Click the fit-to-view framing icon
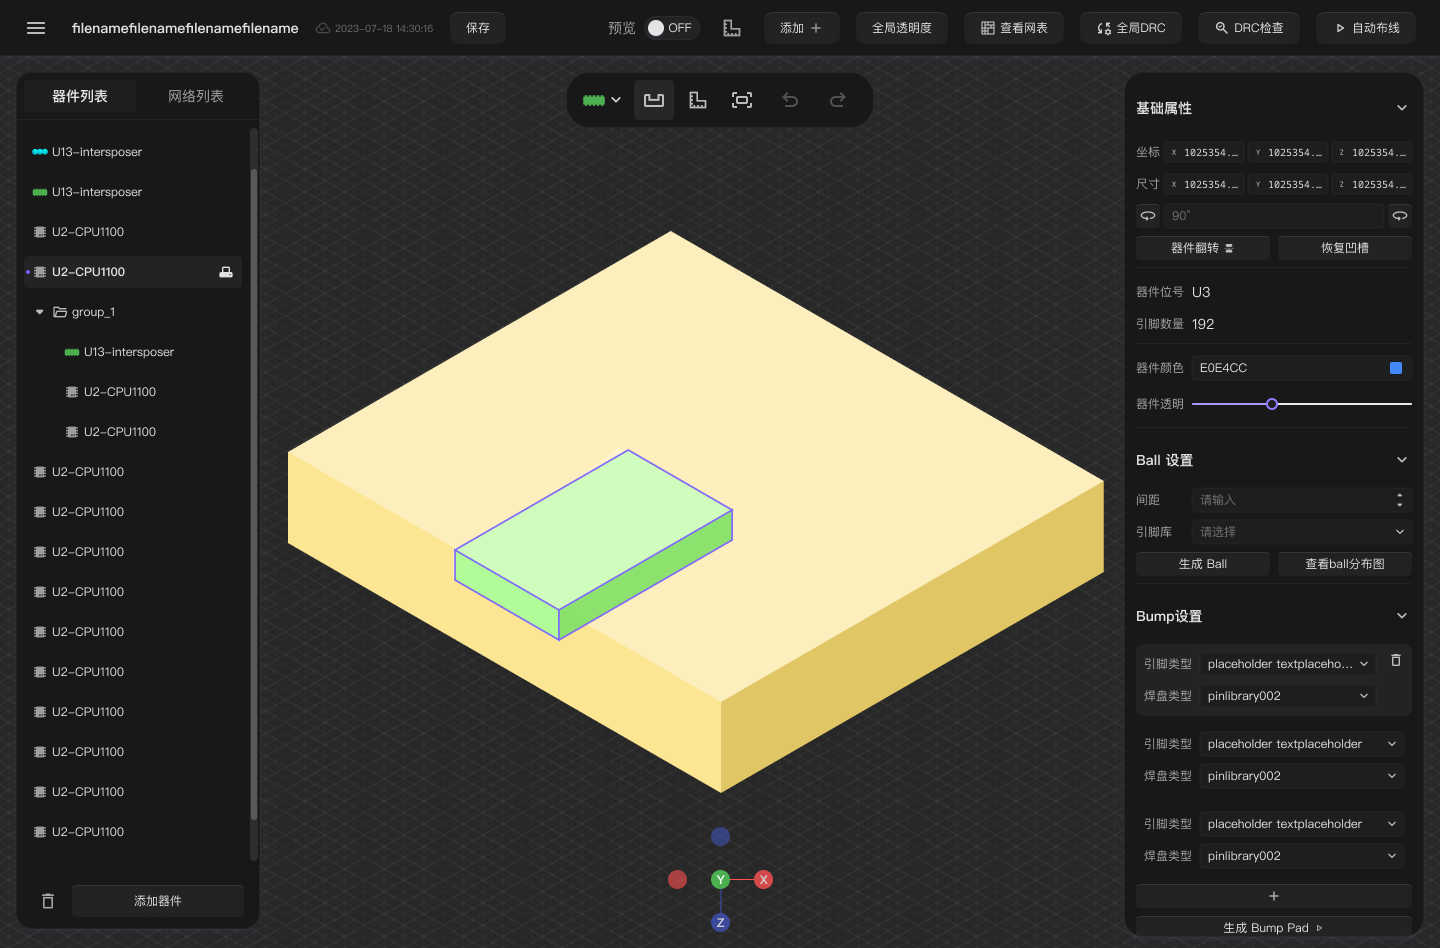The height and width of the screenshot is (948, 1440). (x=742, y=100)
